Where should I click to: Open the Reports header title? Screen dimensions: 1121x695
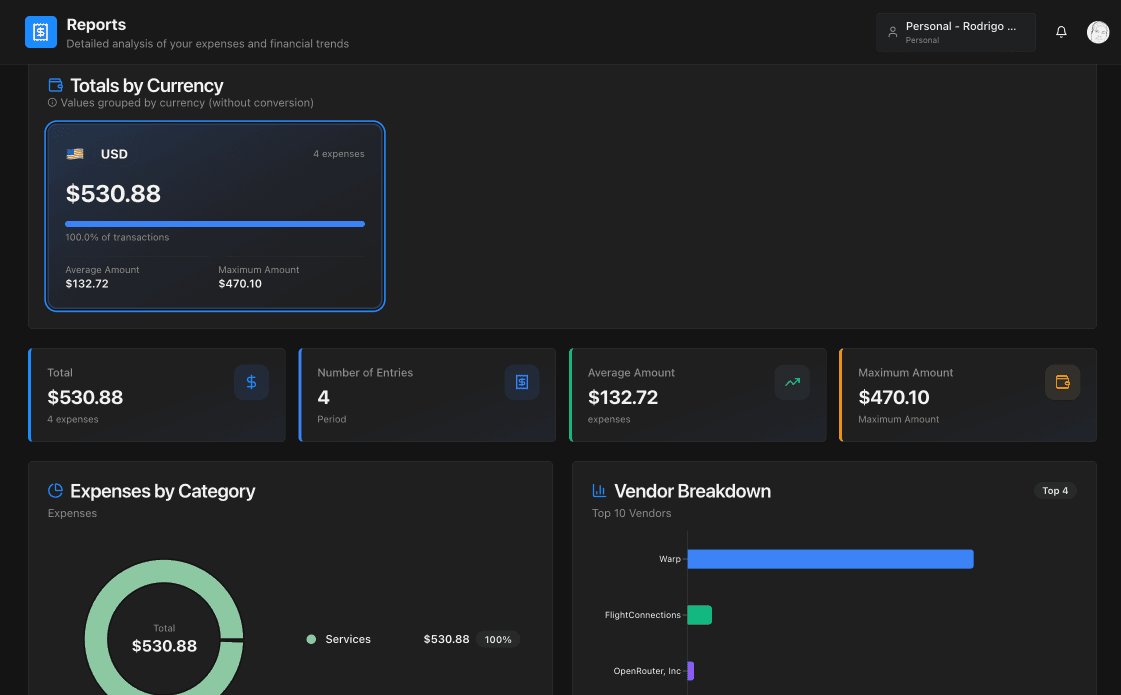point(95,24)
